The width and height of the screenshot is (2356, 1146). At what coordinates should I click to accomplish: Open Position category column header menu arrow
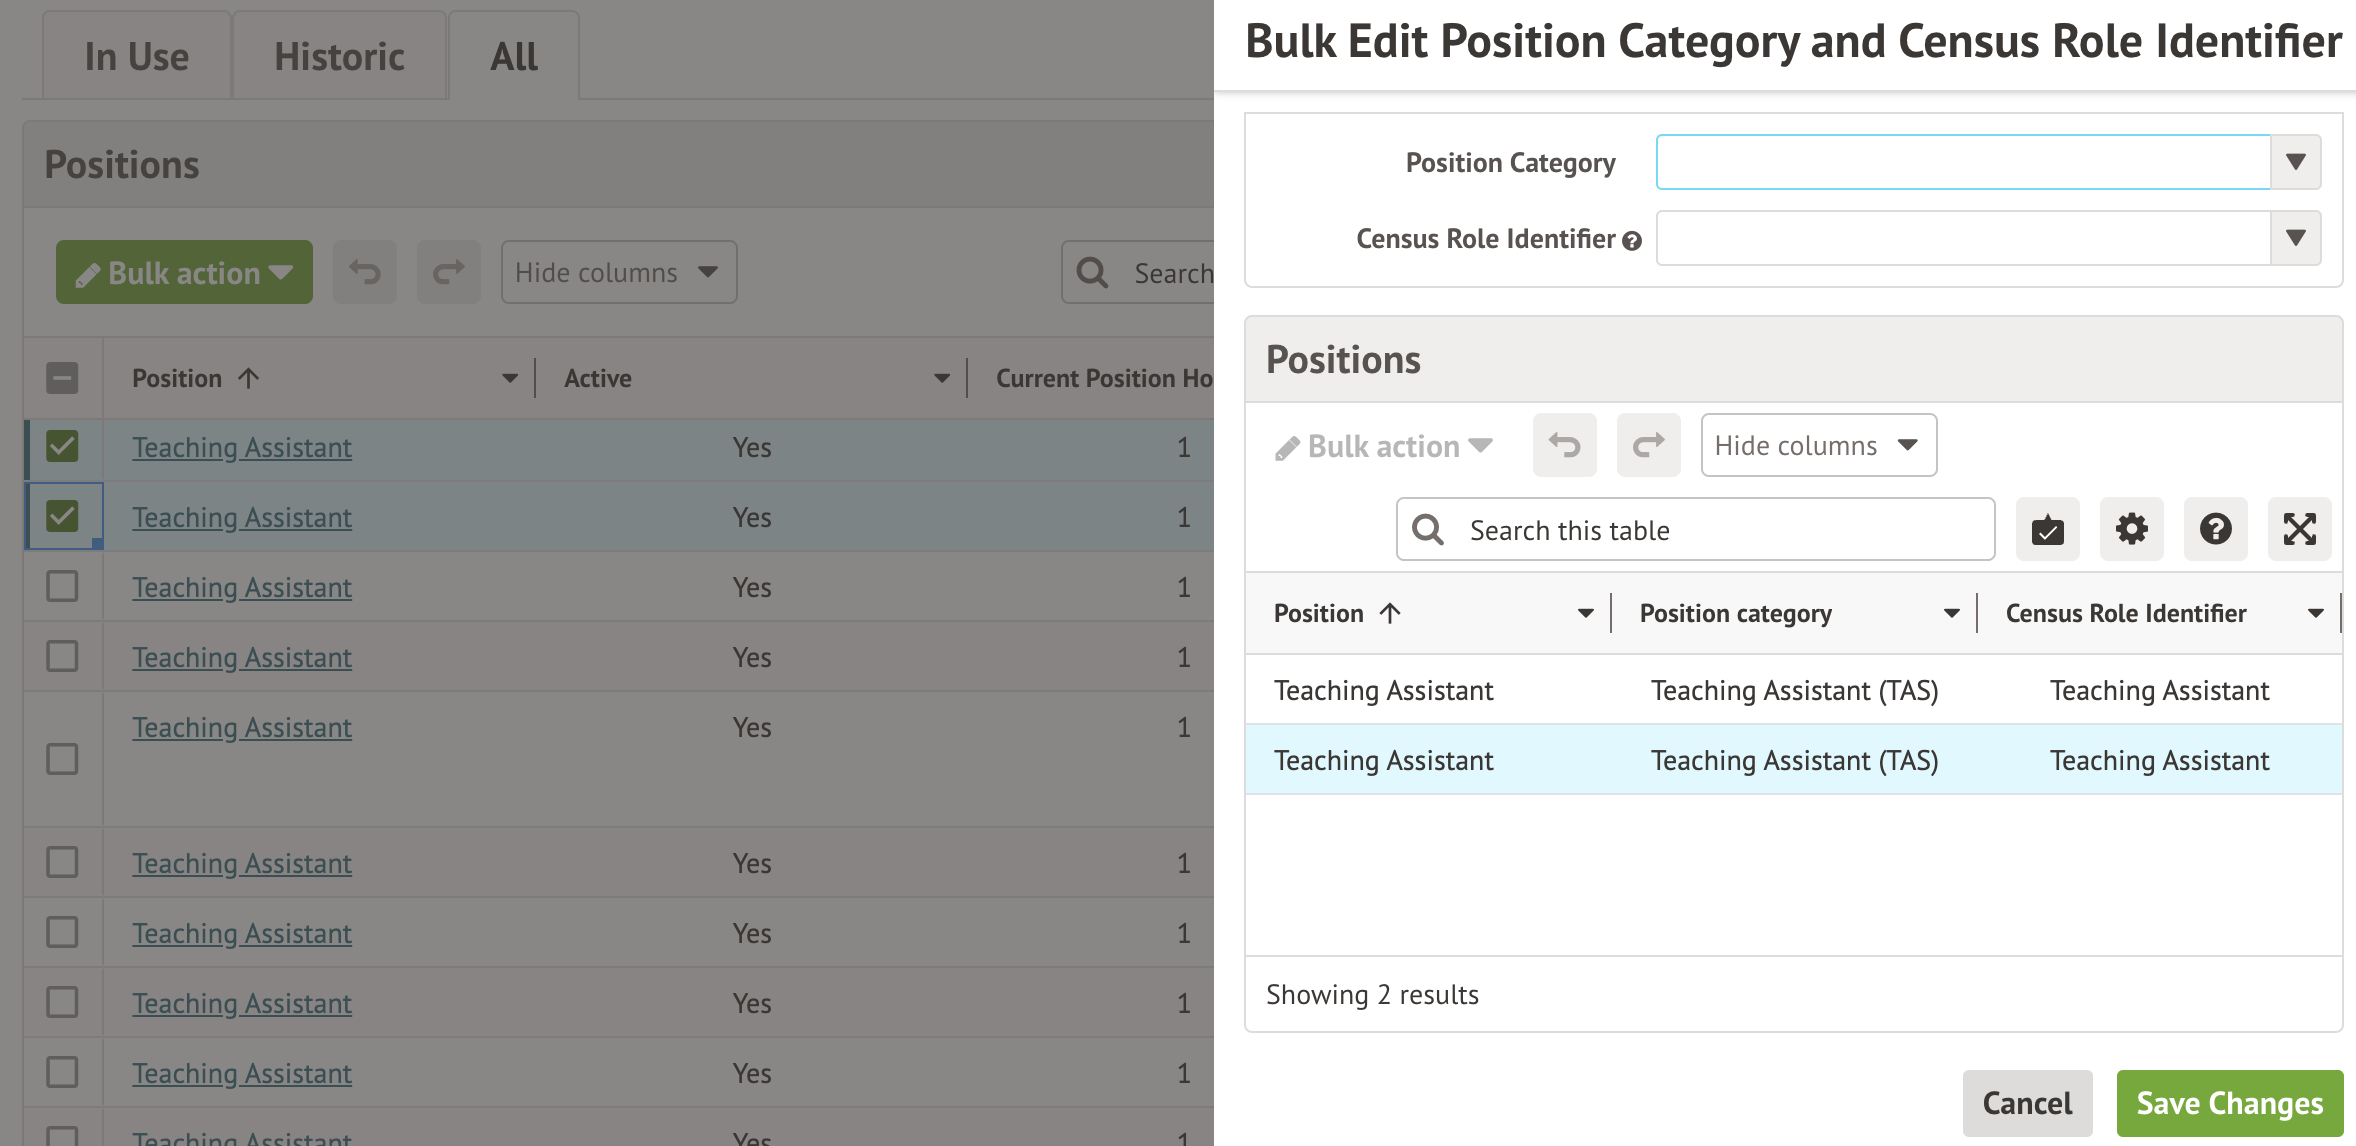pos(1951,613)
